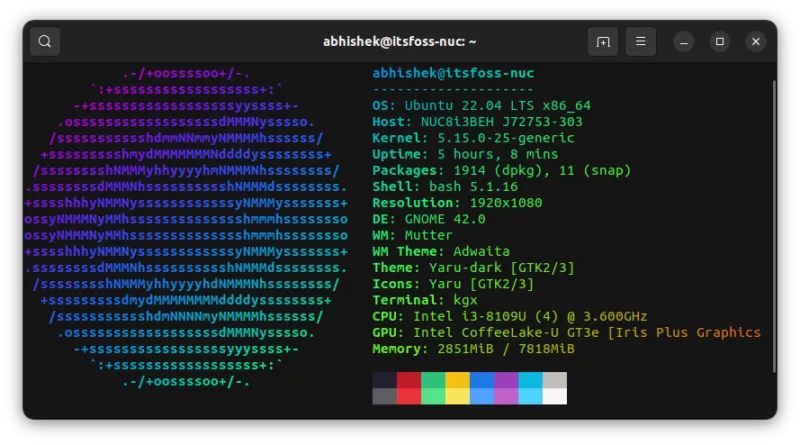Viewport: 800px width, 445px height.
Task: Click the Uptime: 5 hours, 8 mins line
Action: coord(465,154)
